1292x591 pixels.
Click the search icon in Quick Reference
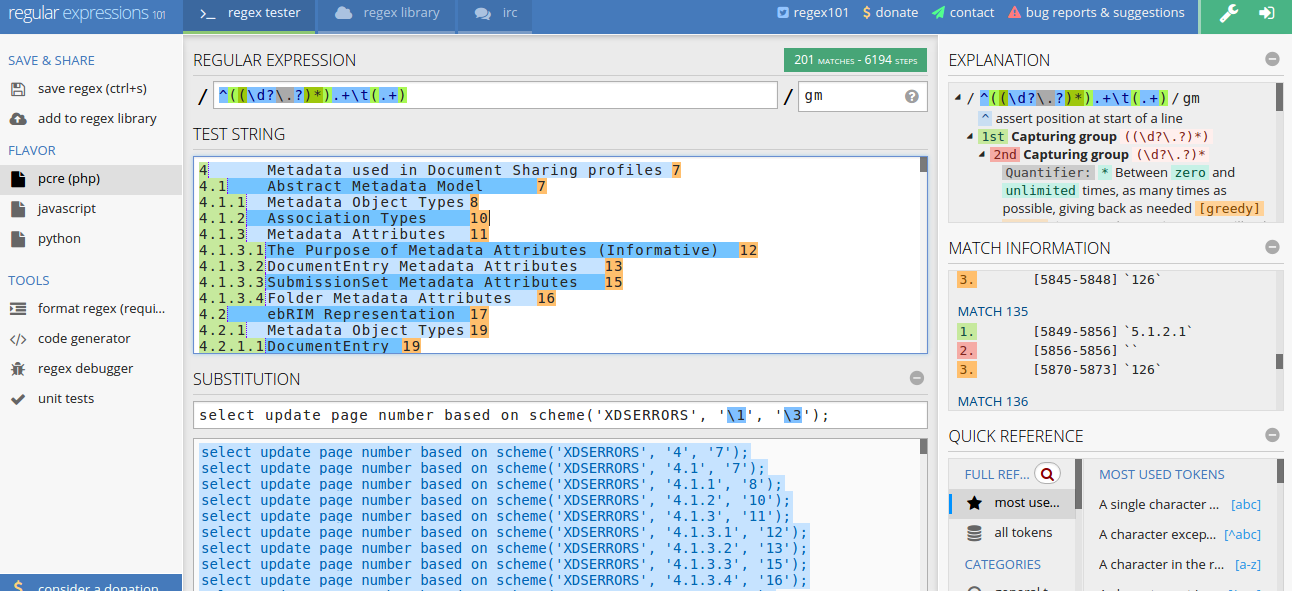1047,474
